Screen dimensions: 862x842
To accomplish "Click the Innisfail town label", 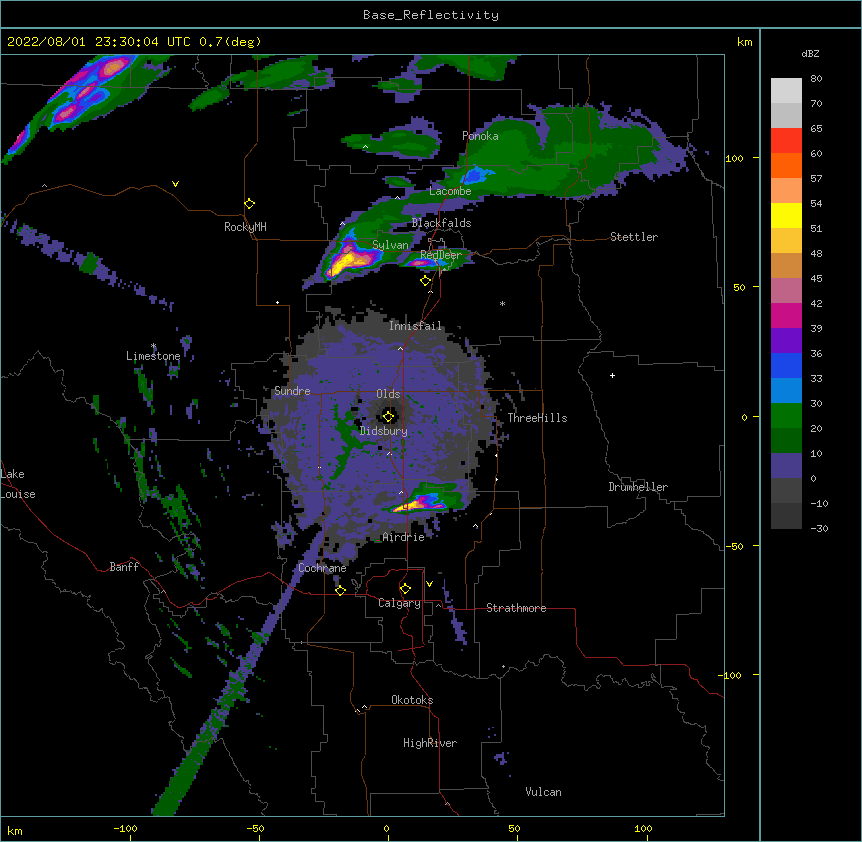I will 415,326.
